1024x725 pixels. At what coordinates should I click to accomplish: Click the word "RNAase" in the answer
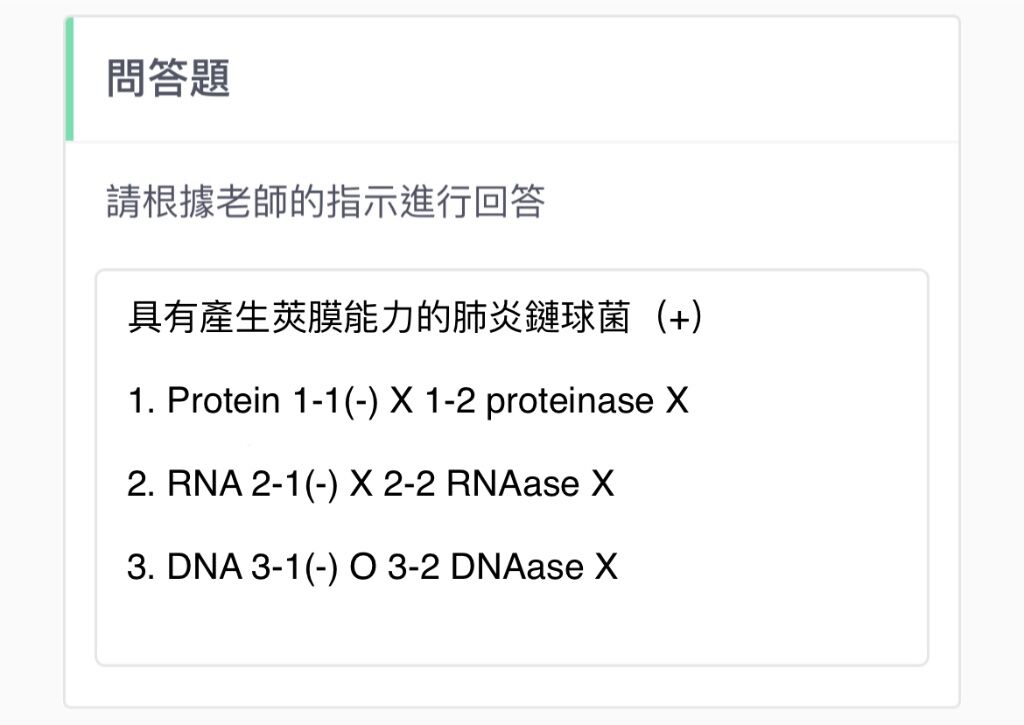[513, 484]
